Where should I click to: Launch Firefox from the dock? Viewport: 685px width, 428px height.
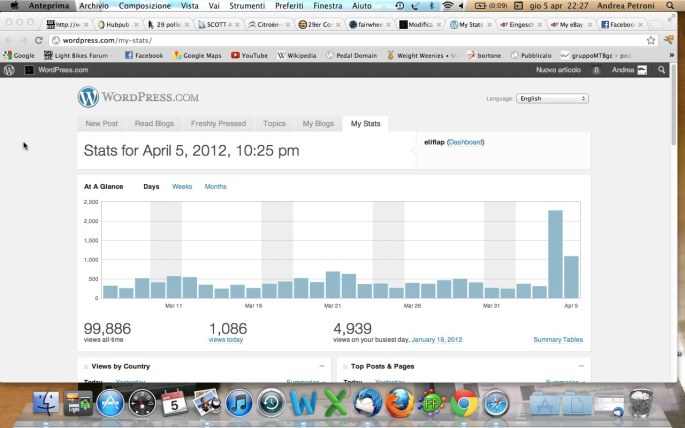399,403
